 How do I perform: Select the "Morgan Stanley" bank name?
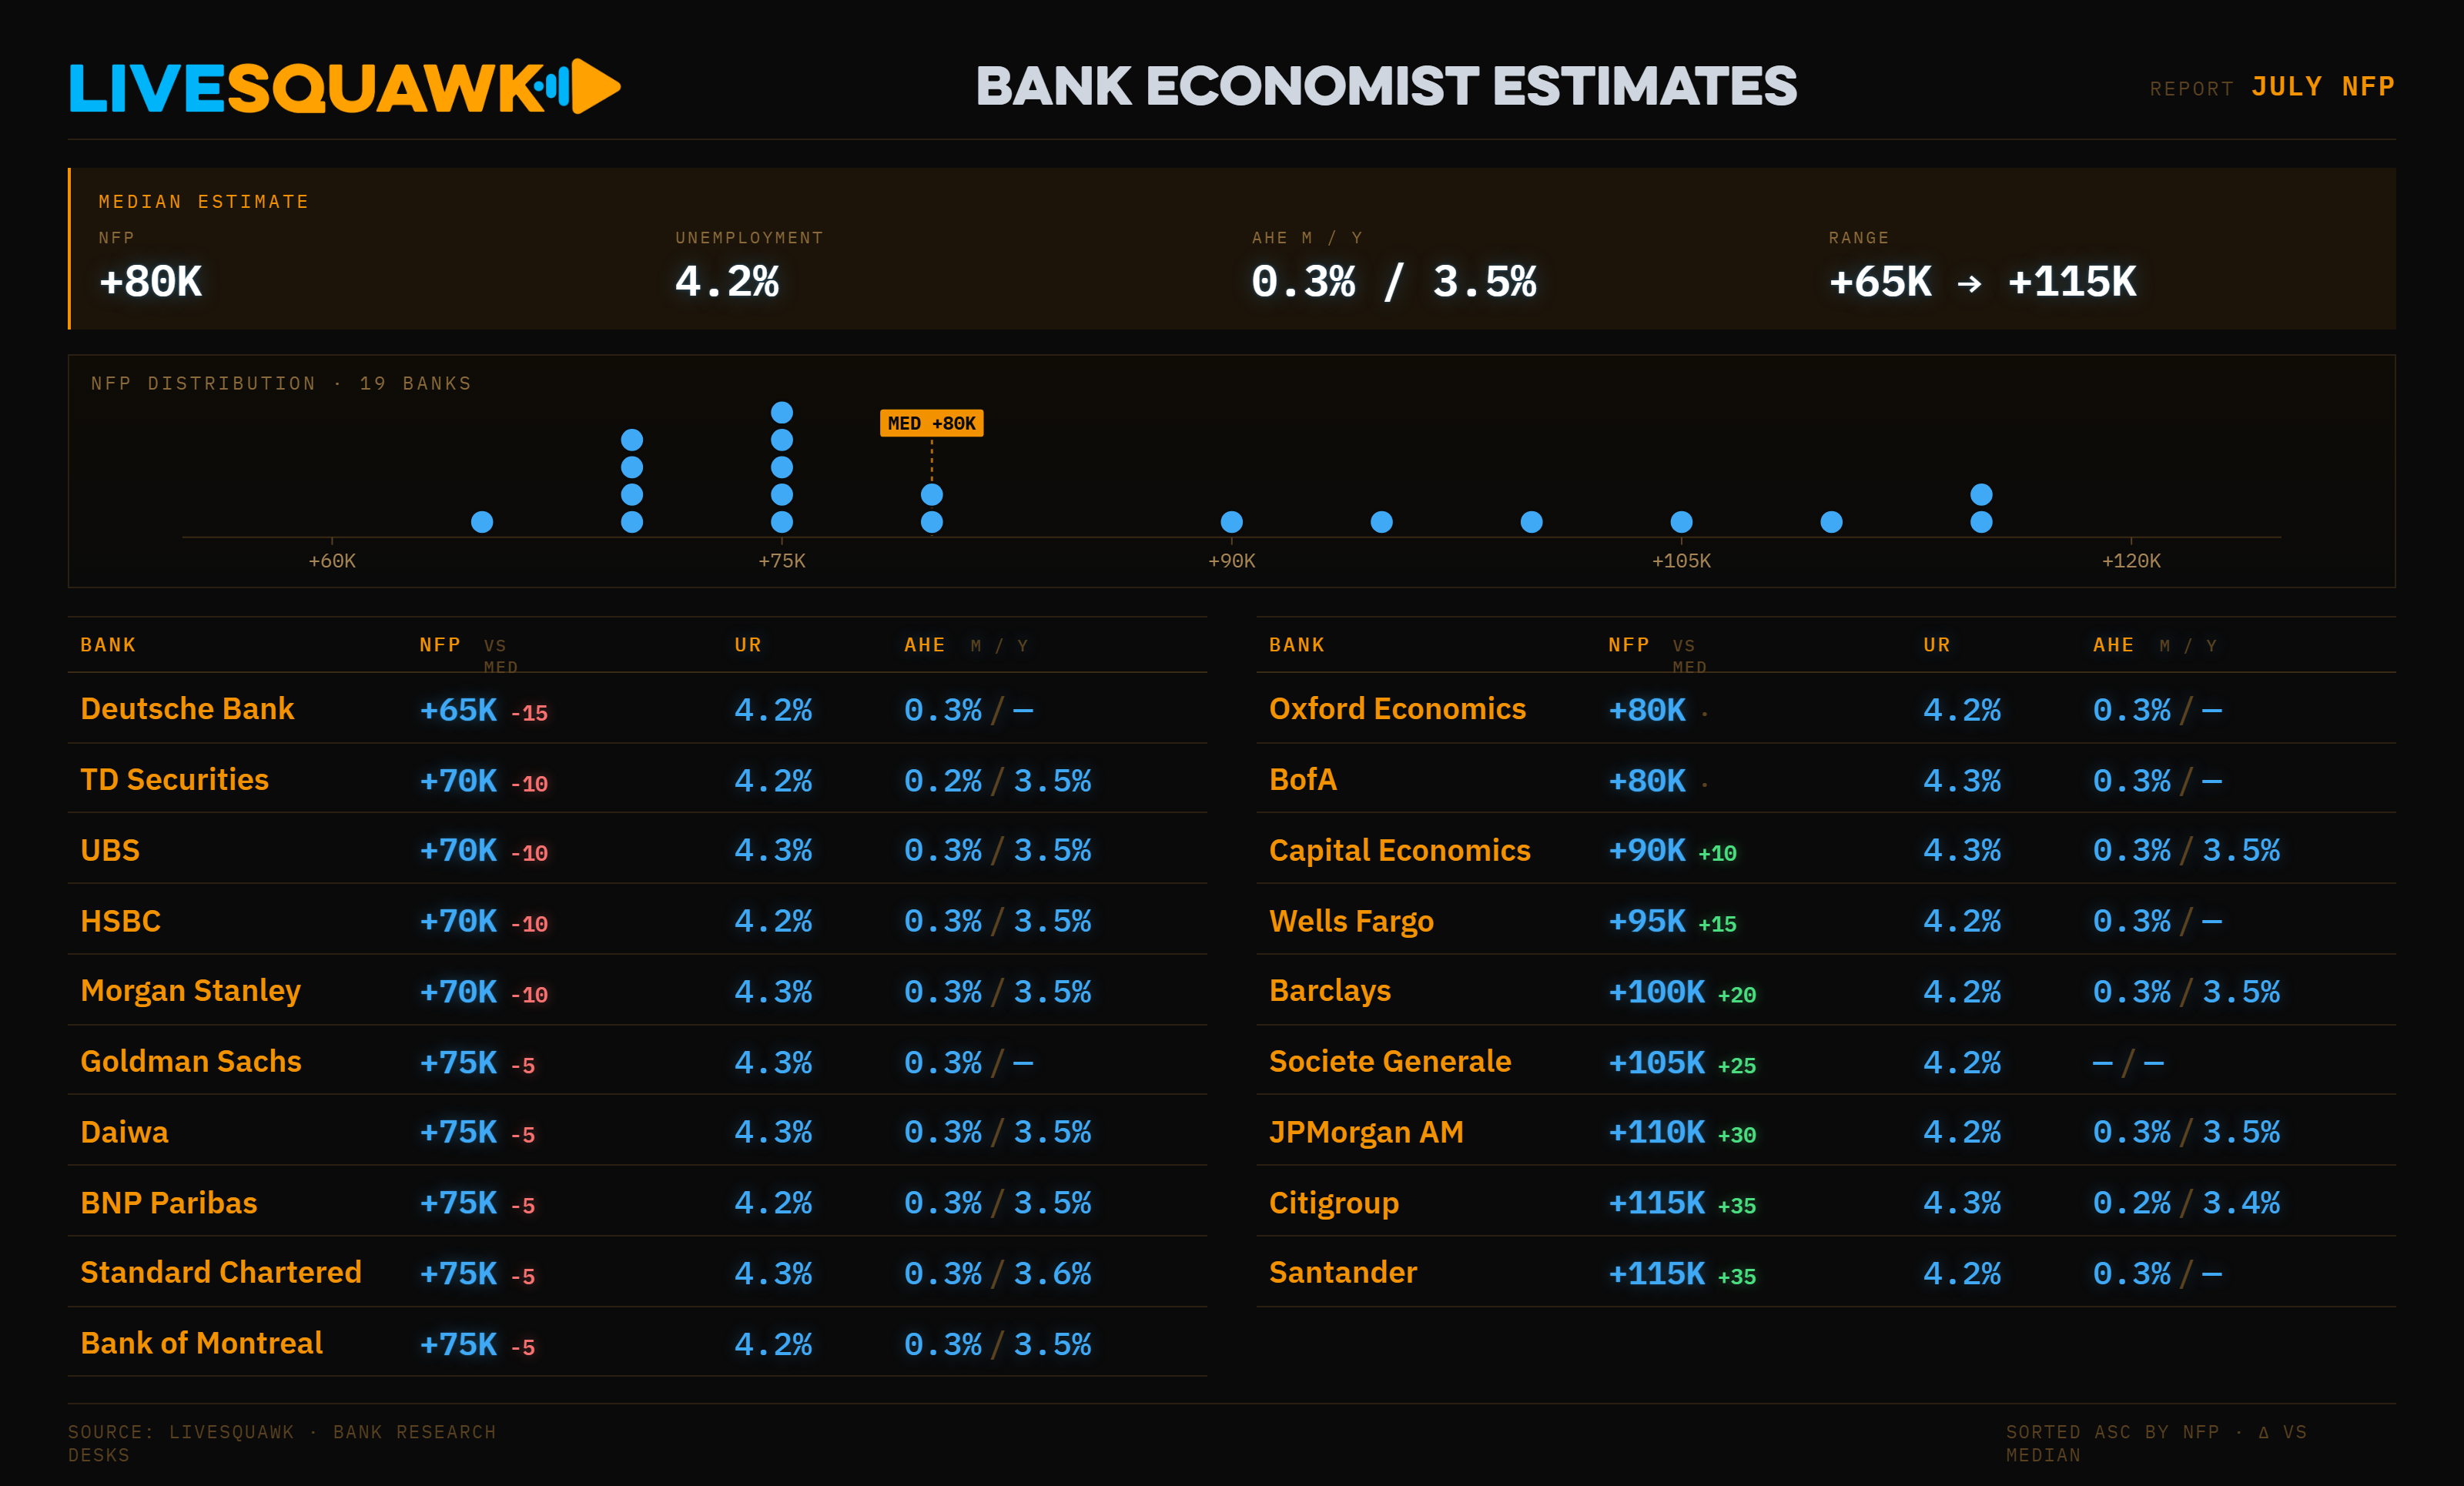point(190,991)
